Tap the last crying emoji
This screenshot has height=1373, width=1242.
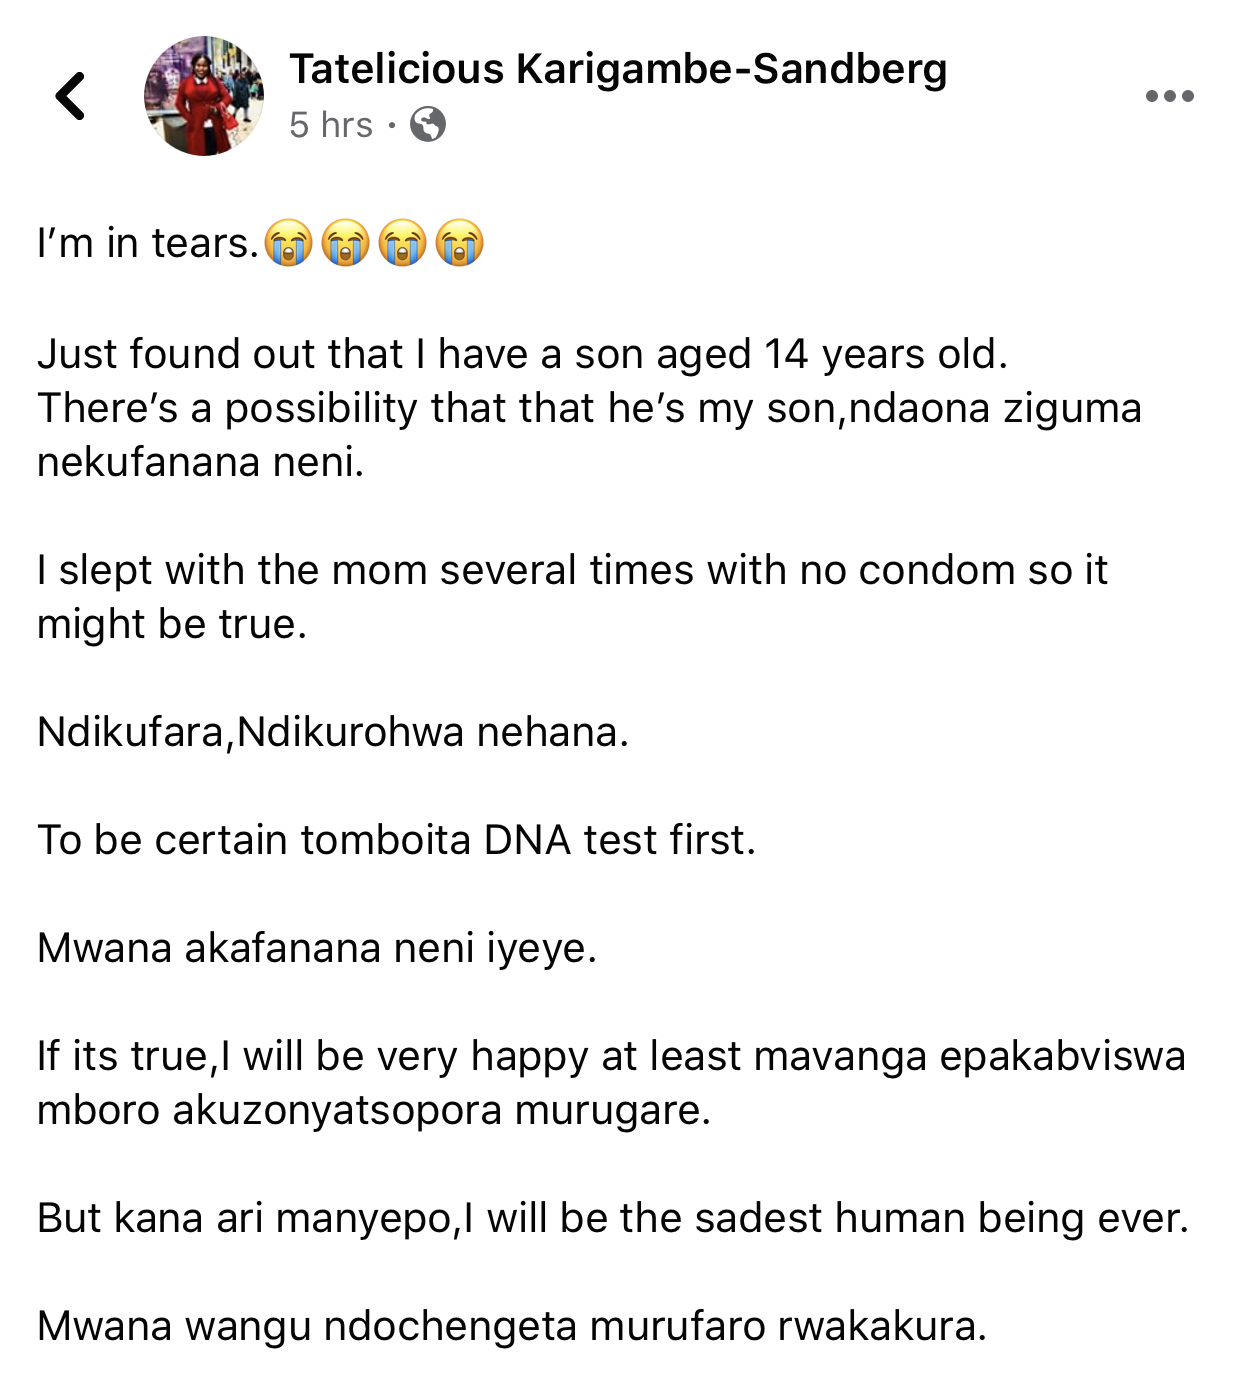(x=460, y=243)
